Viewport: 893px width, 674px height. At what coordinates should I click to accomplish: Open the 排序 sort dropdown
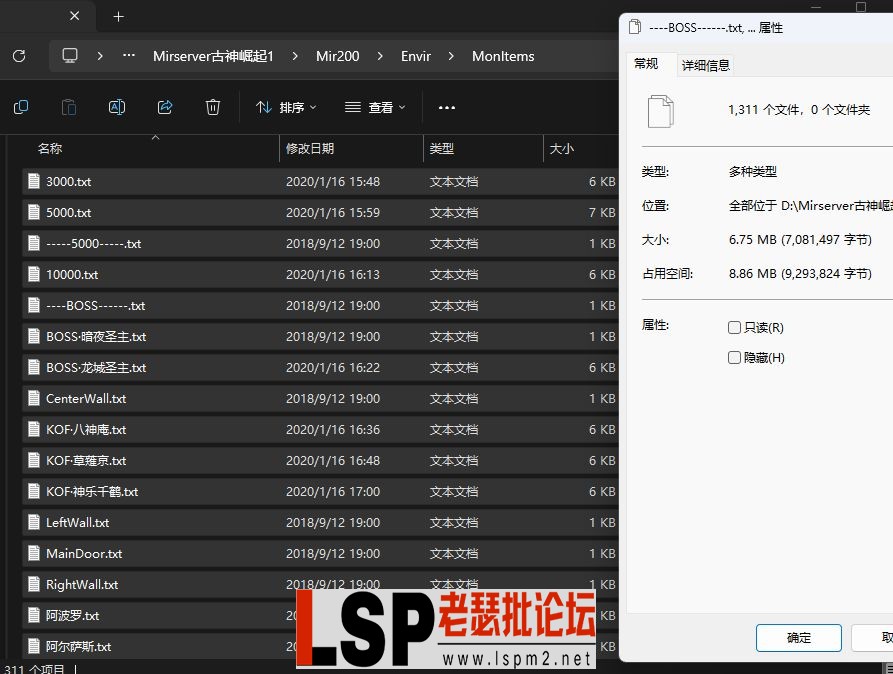pyautogui.click(x=286, y=107)
